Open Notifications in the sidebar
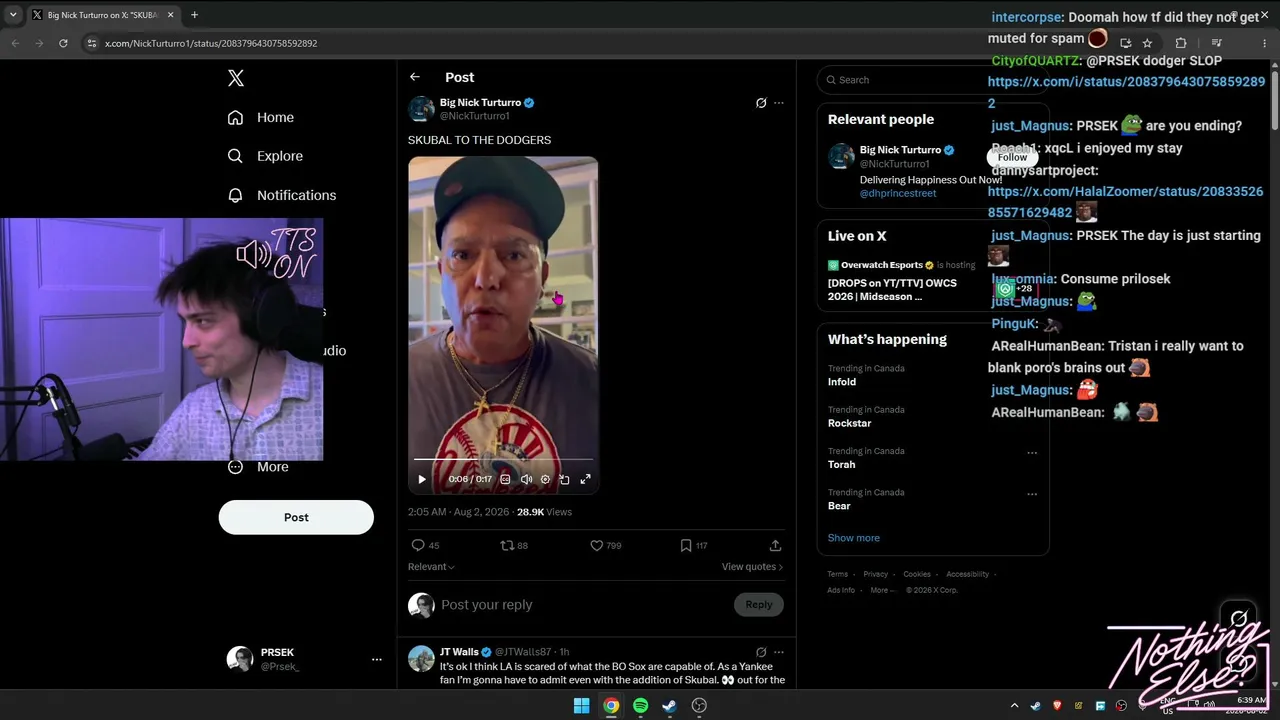1280x720 pixels. click(x=282, y=195)
